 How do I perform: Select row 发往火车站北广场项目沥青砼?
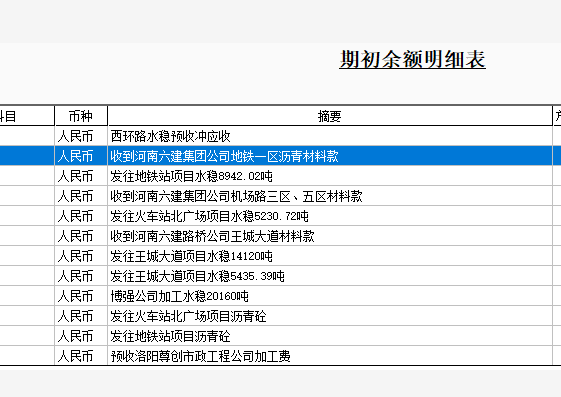pos(280,316)
